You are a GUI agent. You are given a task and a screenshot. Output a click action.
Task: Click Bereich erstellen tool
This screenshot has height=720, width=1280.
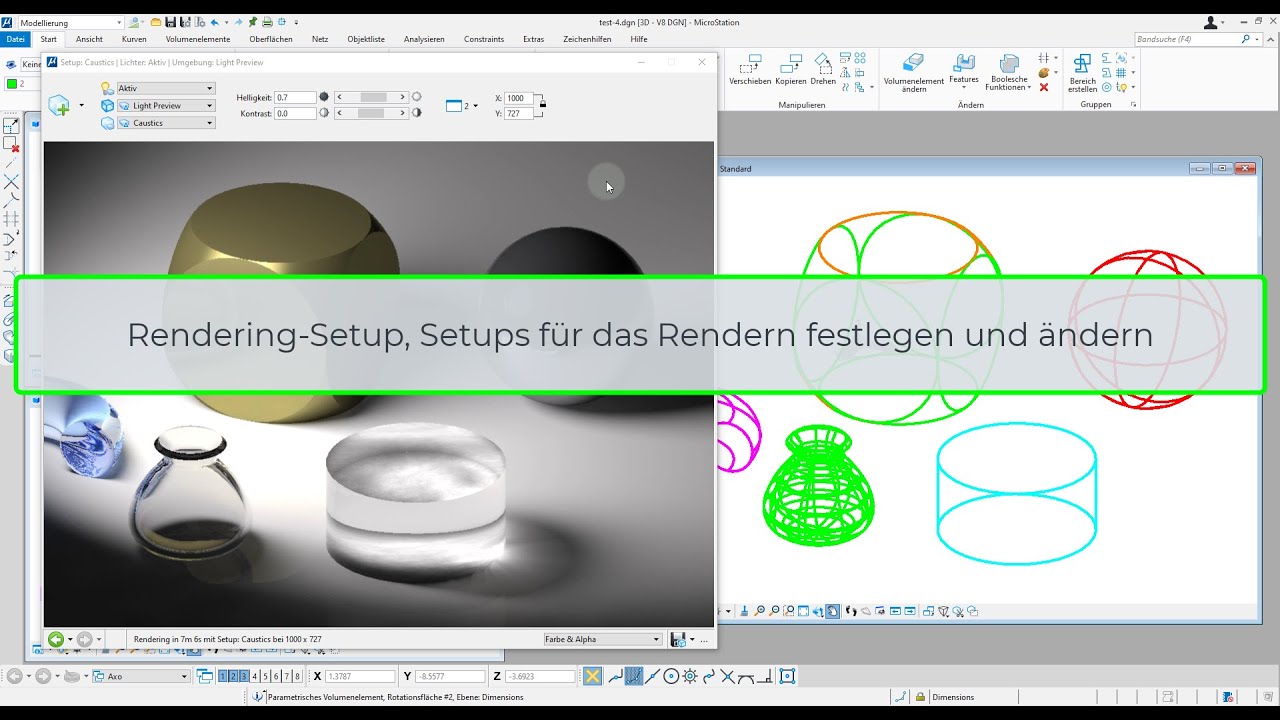[x=1082, y=74]
